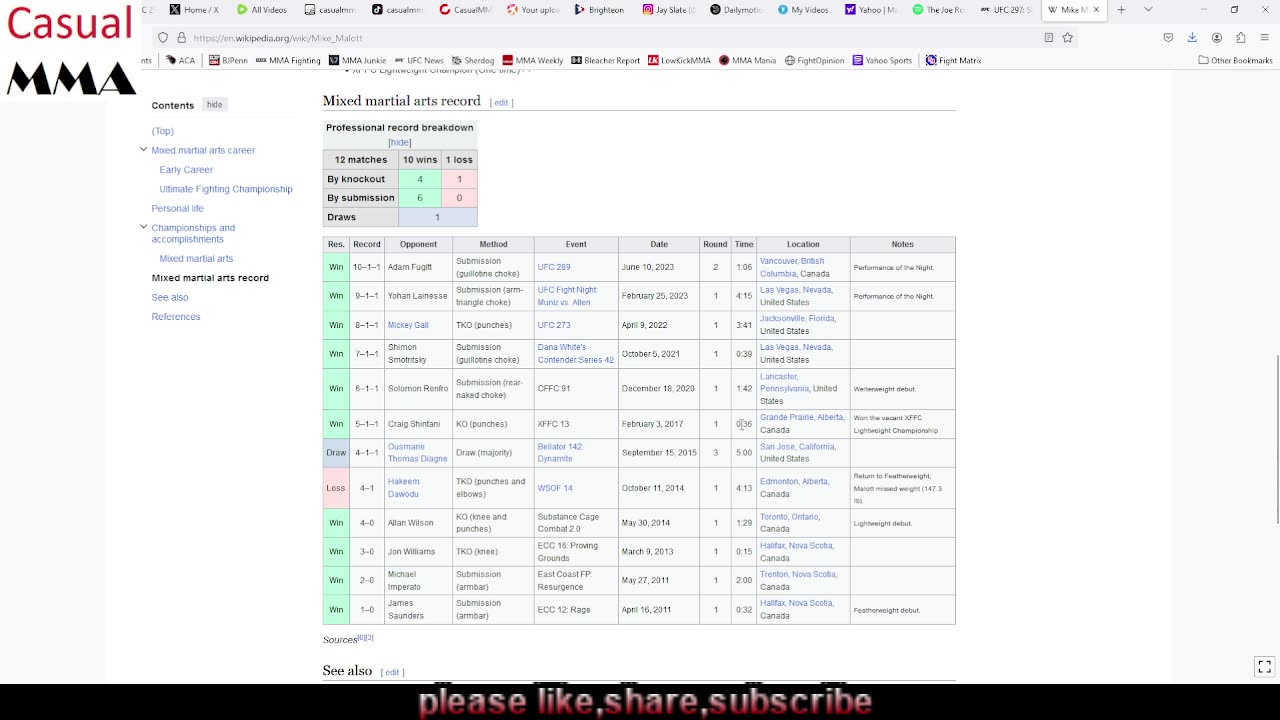The image size is (1280, 720).
Task: Hide the professional record breakdown table
Action: coord(400,142)
